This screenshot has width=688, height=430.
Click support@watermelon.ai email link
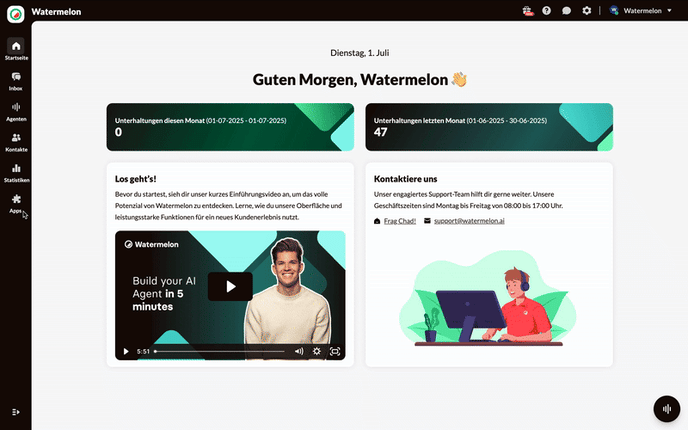469,221
